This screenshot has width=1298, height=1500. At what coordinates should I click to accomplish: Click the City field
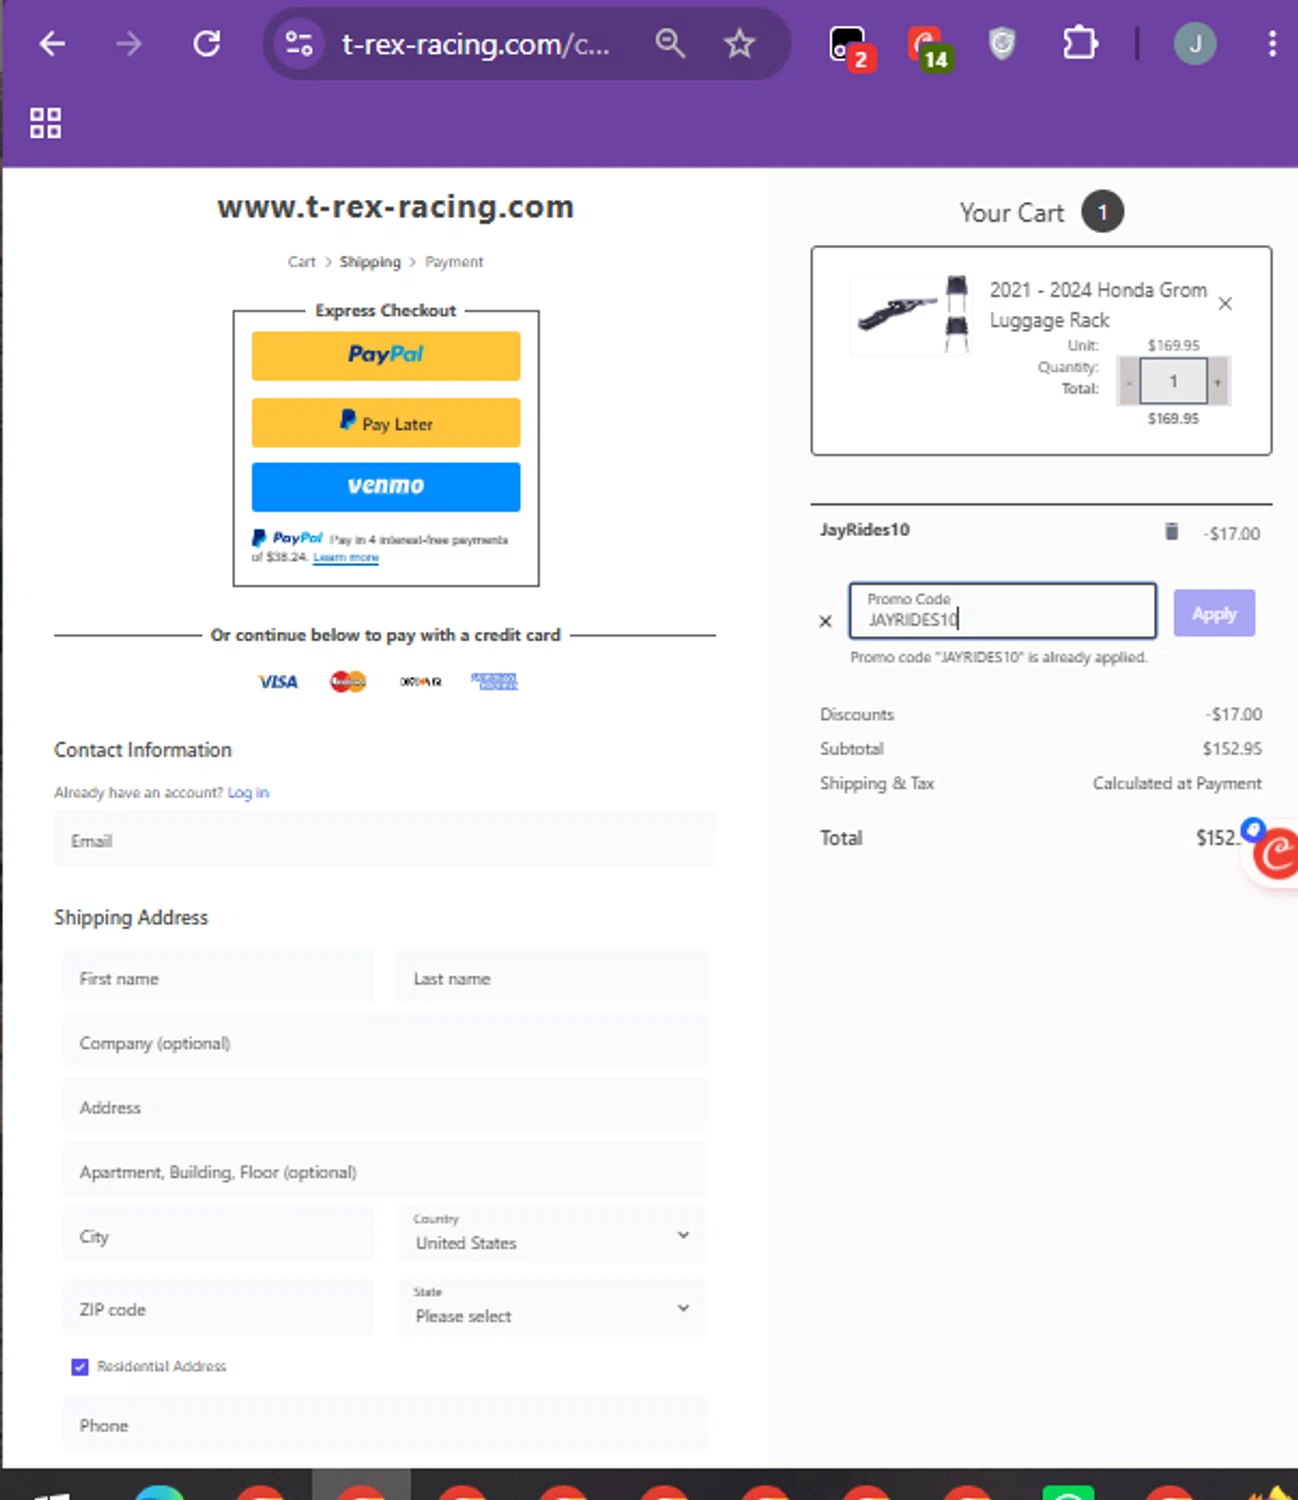click(219, 1235)
